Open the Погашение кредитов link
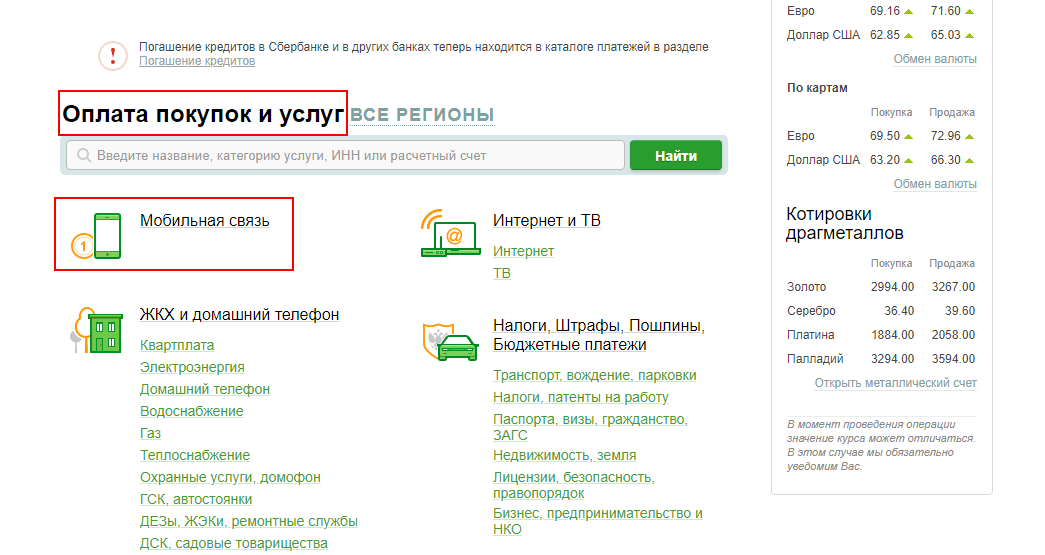Image resolution: width=1045 pixels, height=555 pixels. point(196,61)
